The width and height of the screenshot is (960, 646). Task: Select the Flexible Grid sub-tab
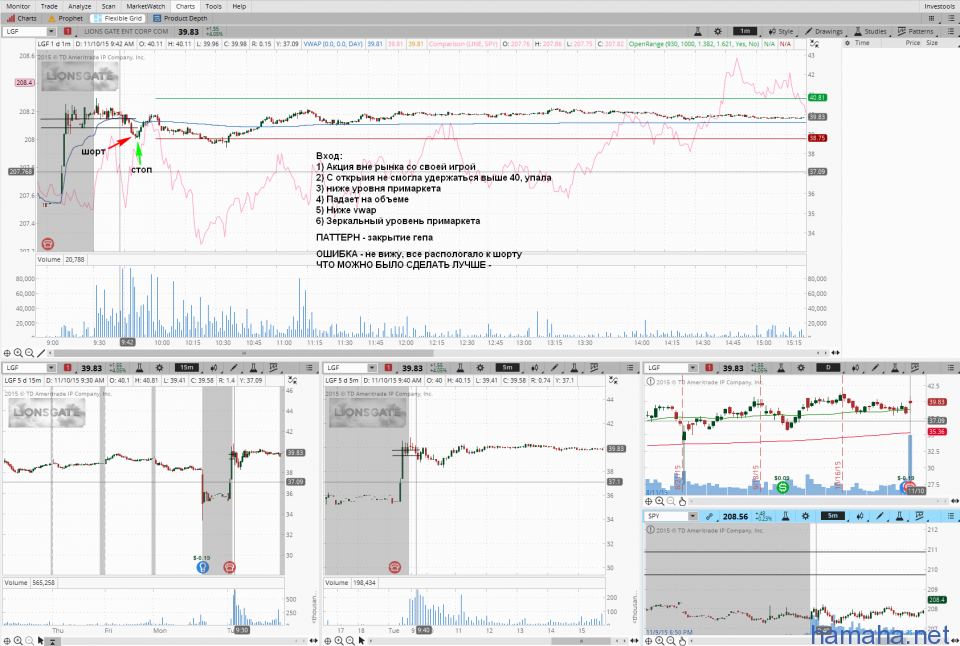click(118, 18)
